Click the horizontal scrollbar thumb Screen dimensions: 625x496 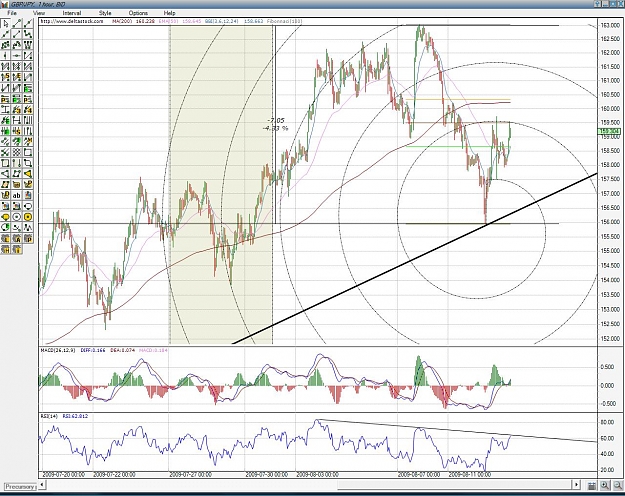click(x=454, y=485)
